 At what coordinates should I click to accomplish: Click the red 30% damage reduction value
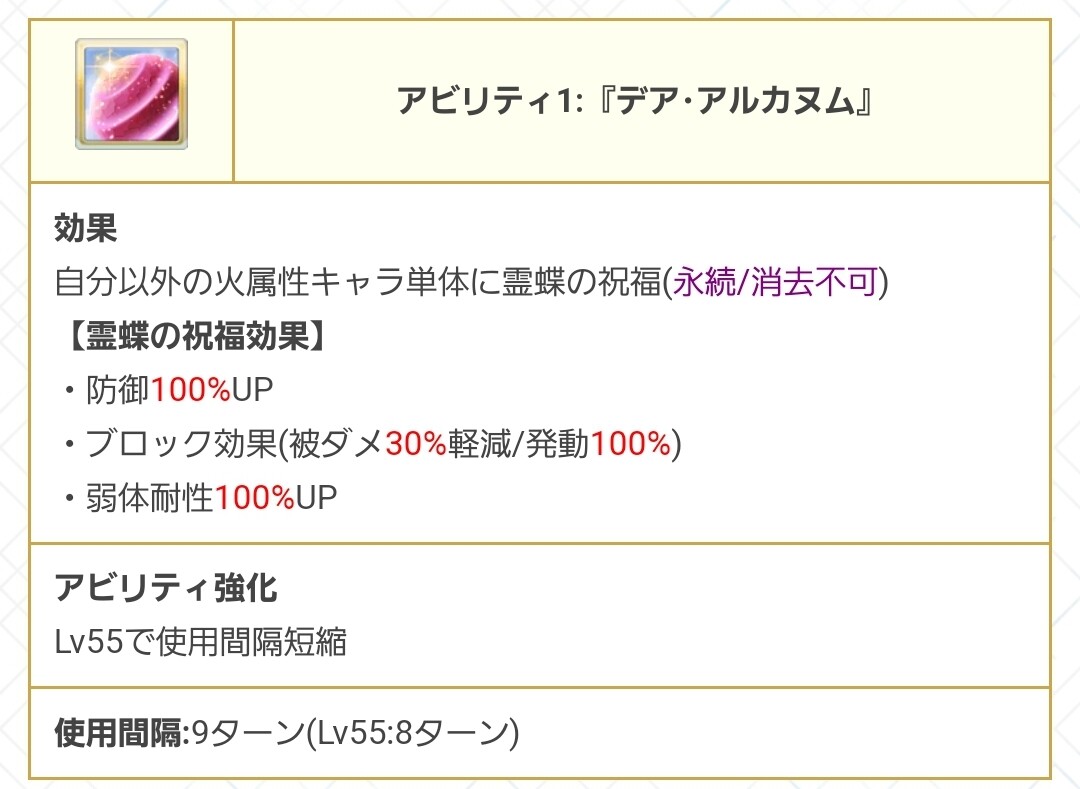[415, 444]
